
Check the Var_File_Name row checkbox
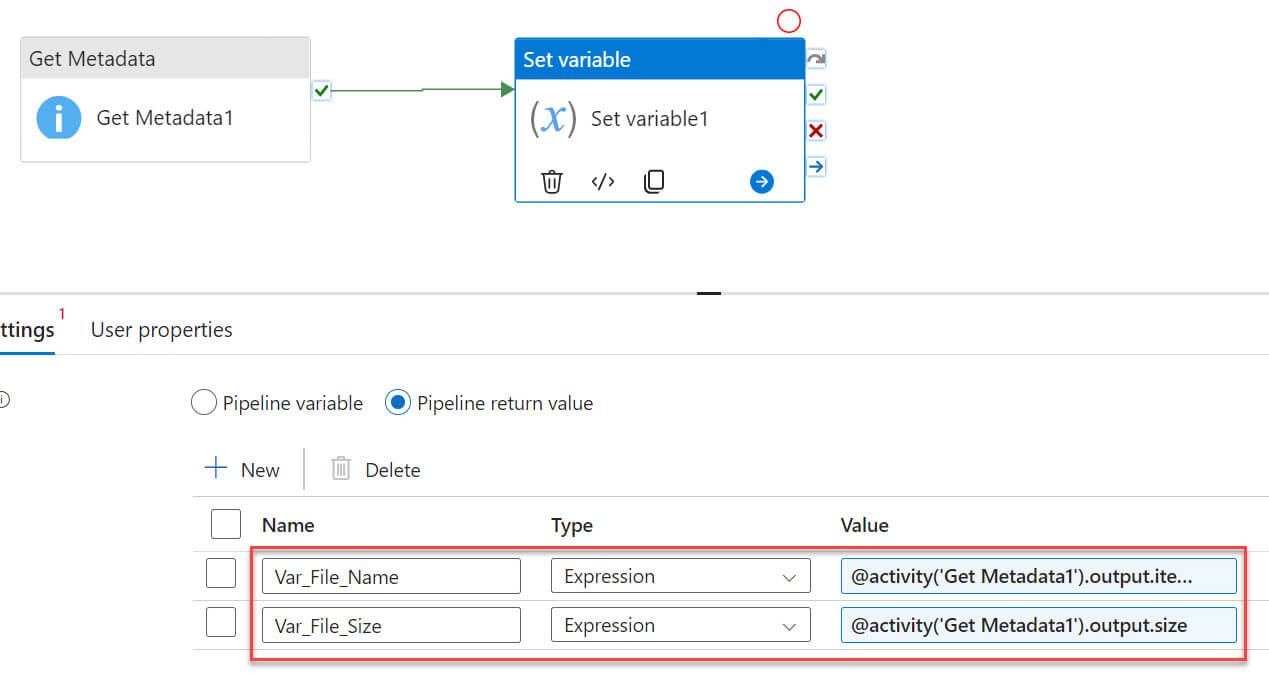click(x=221, y=574)
